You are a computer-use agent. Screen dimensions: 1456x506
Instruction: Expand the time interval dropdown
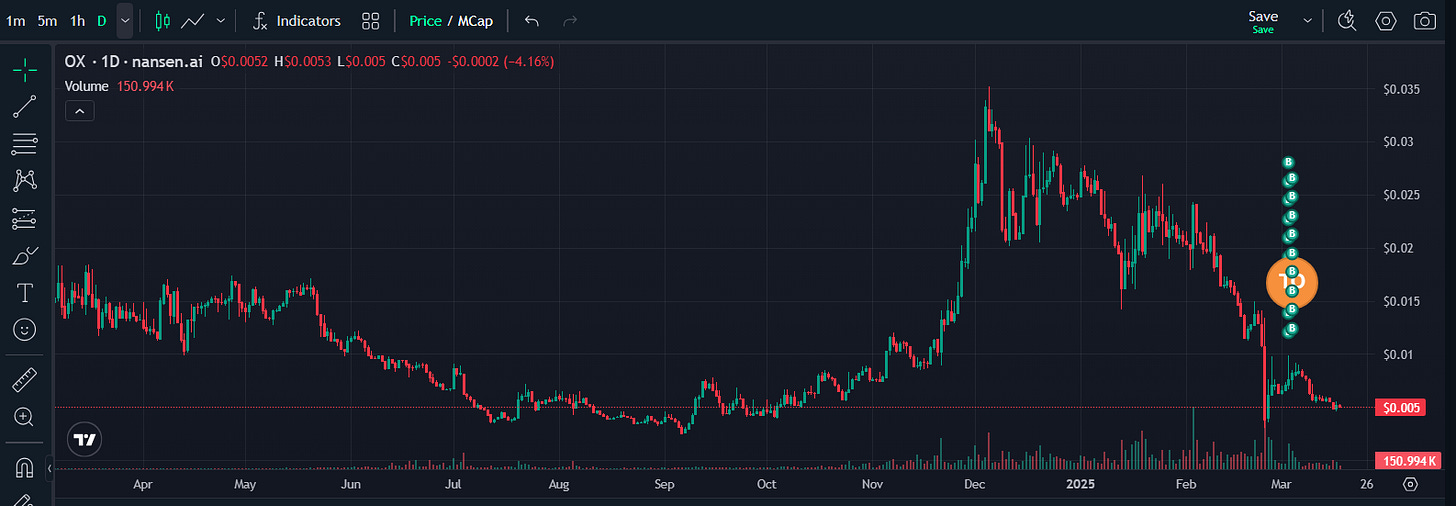(x=124, y=20)
